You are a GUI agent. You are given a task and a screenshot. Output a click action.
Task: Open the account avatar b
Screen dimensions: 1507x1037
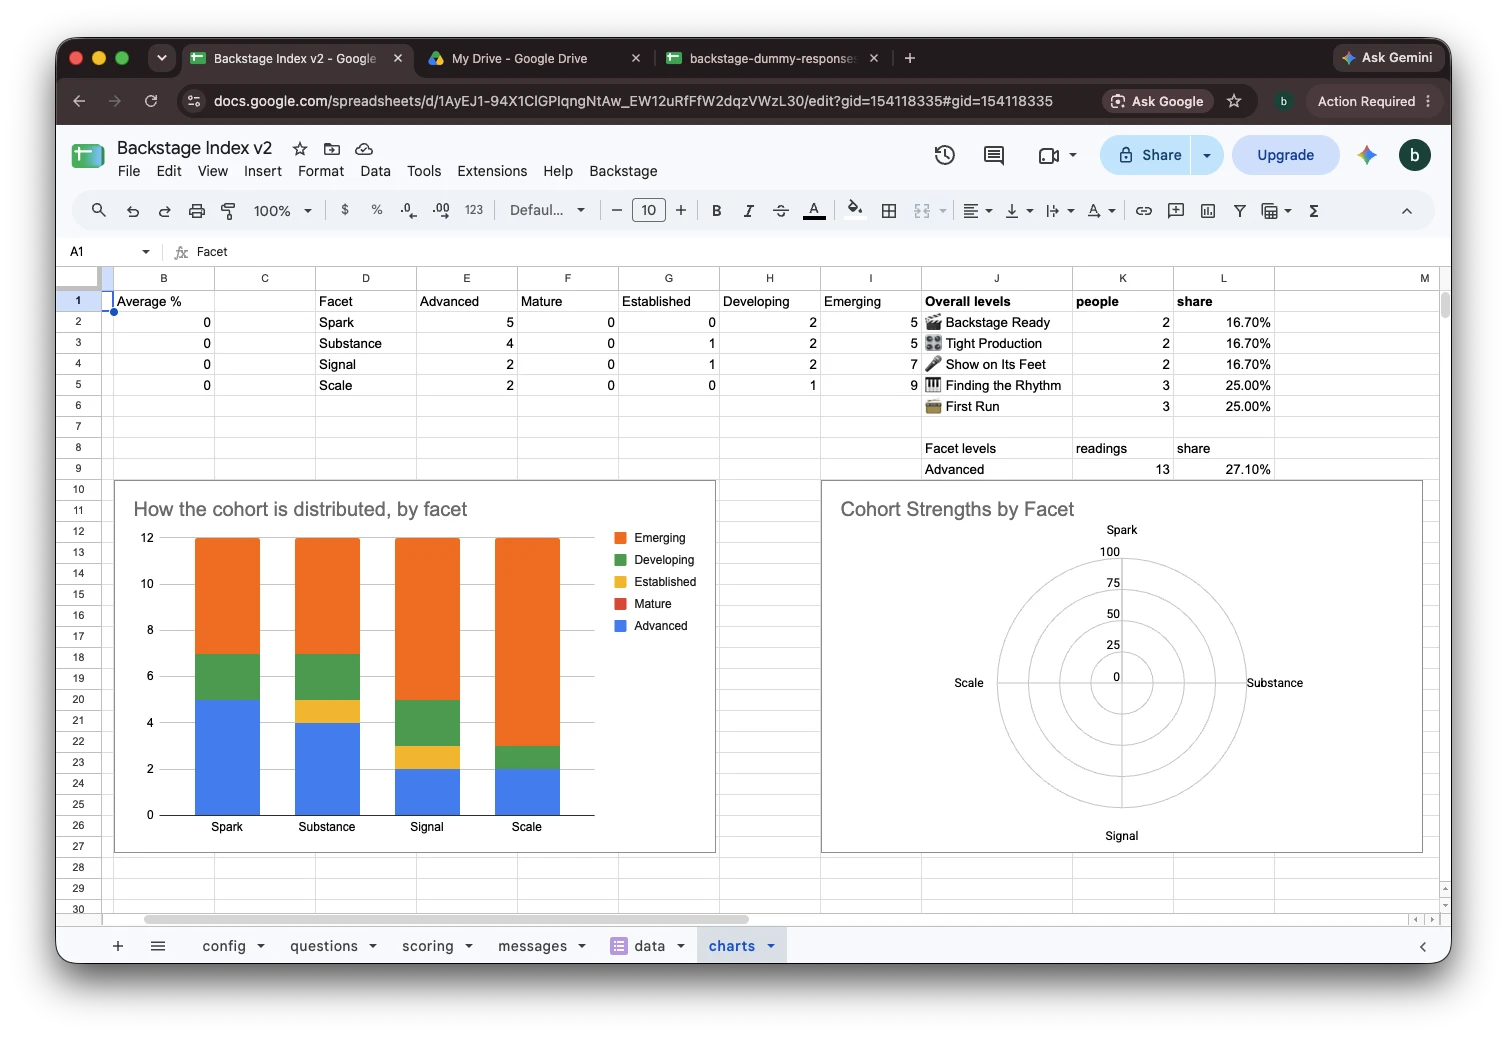coord(1414,155)
